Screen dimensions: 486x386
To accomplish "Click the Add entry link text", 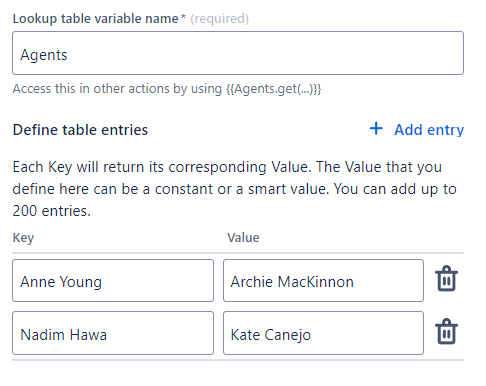I will [429, 130].
